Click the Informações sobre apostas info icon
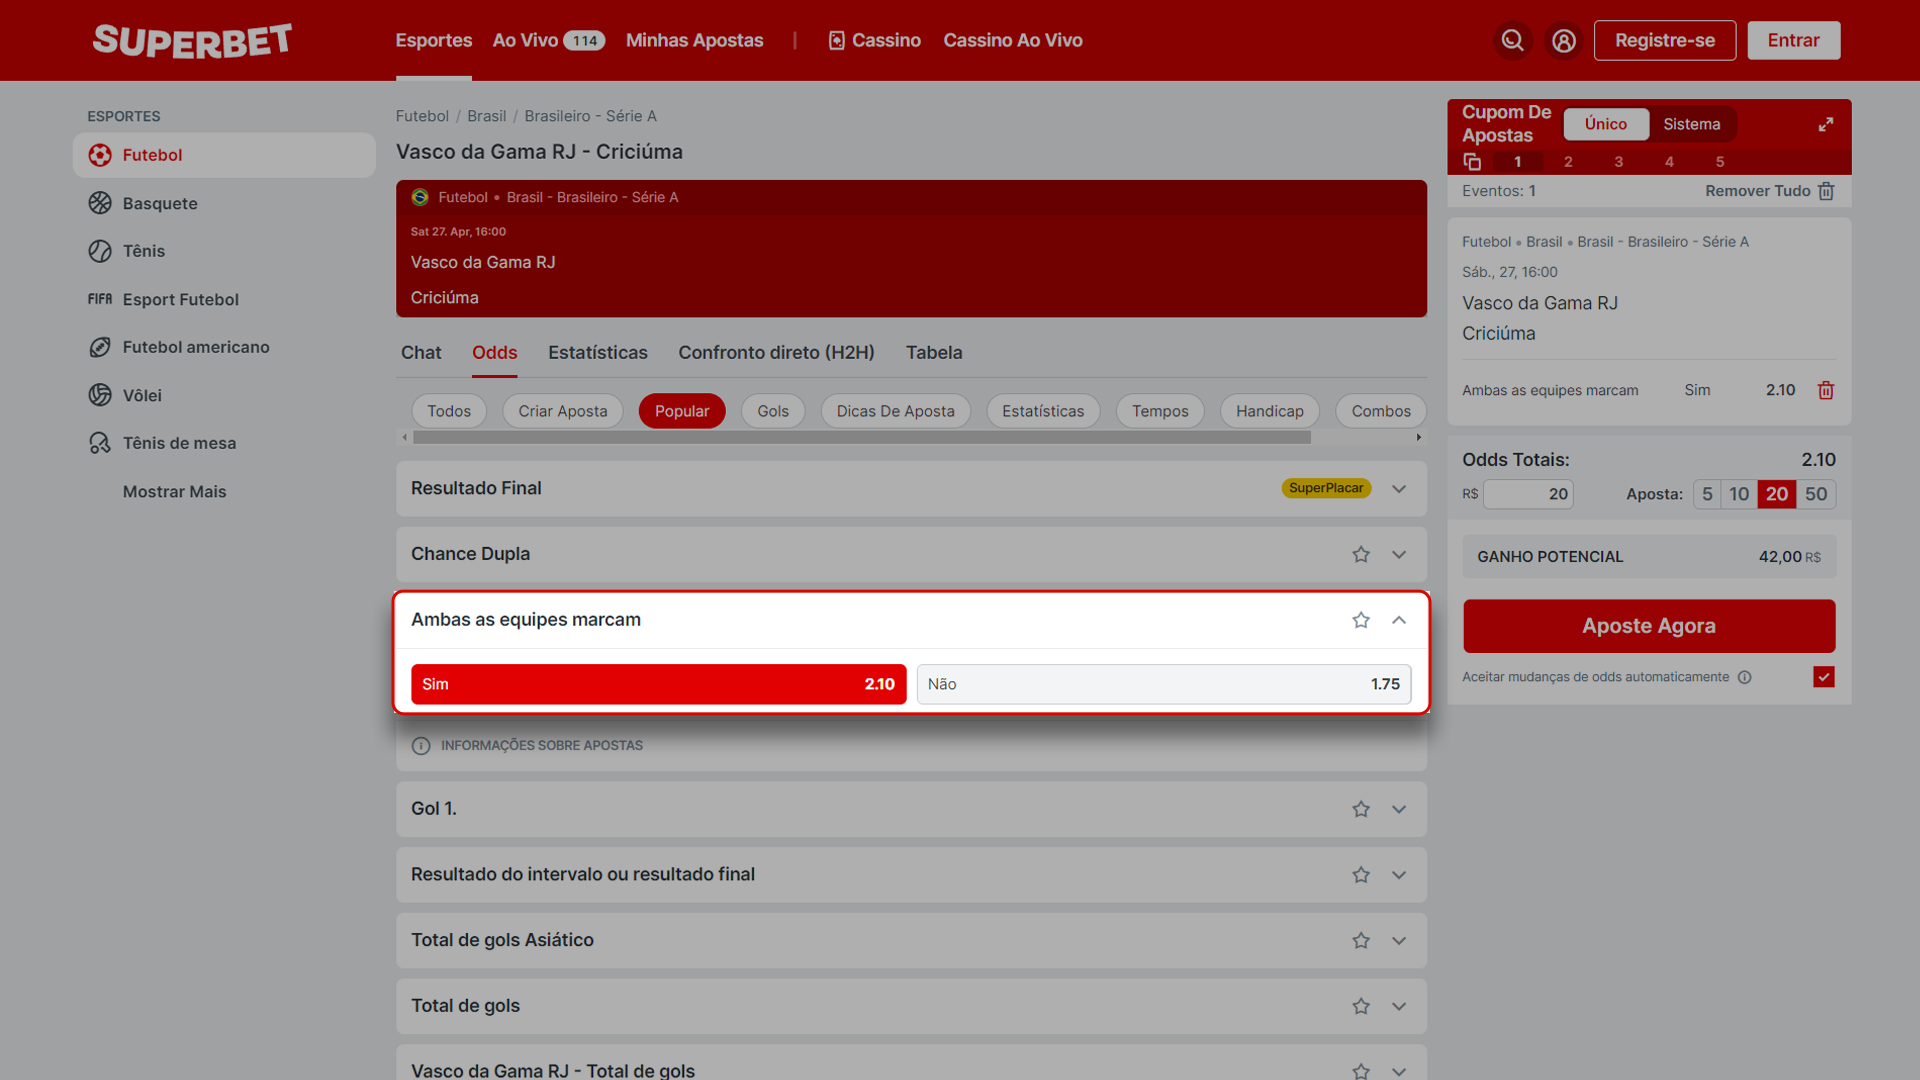 click(x=421, y=746)
